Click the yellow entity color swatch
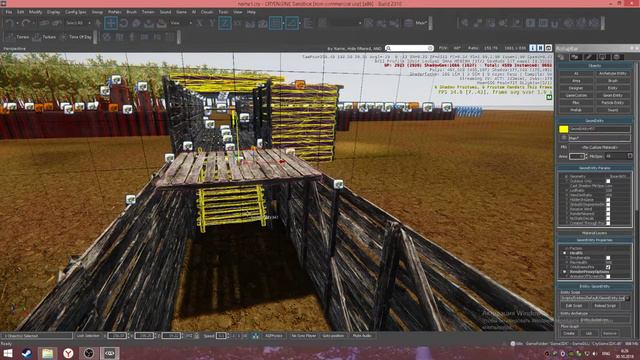The width and height of the screenshot is (640, 360). pos(564,129)
